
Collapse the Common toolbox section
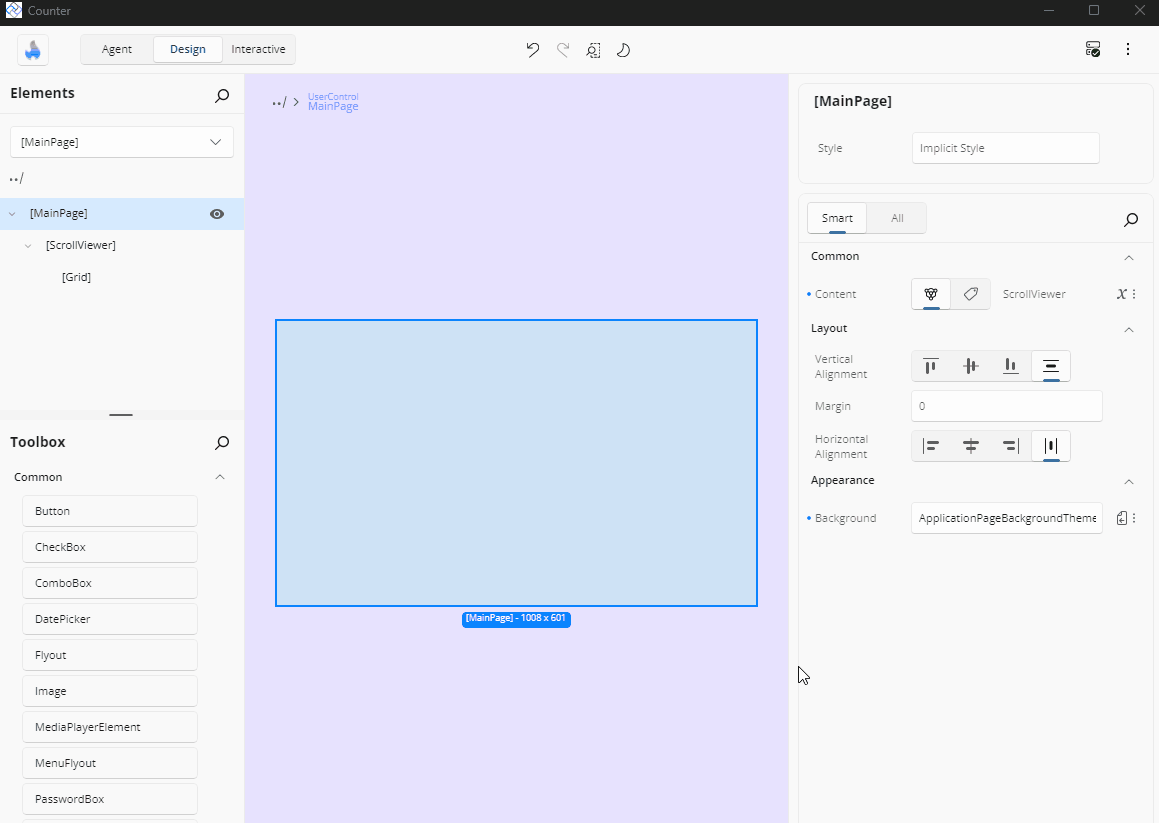(x=219, y=477)
